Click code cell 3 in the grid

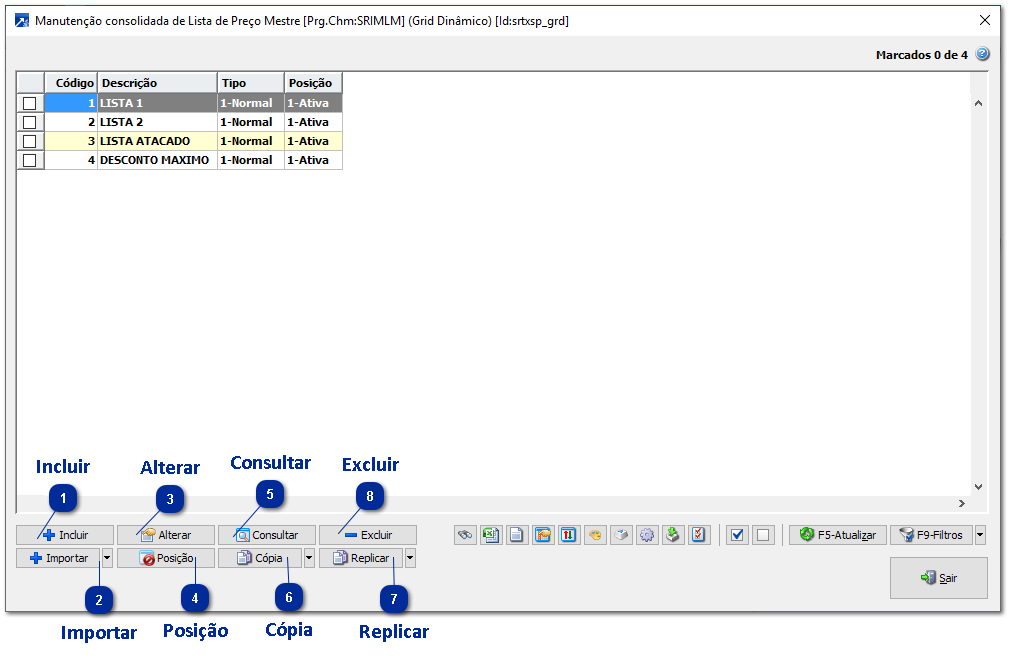click(71, 141)
